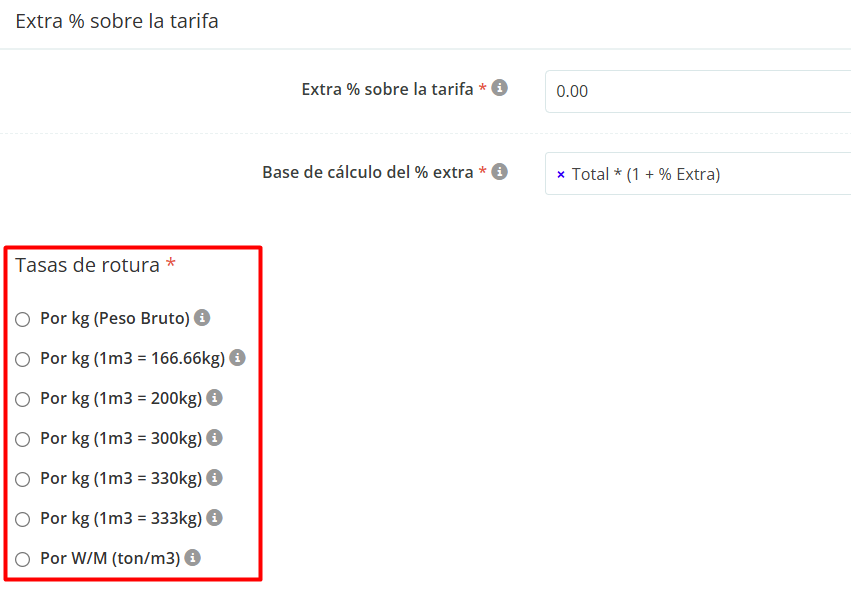Click info icon beside 1m3 = 200kg option
Image resolution: width=851 pixels, height=591 pixels.
pos(214,398)
